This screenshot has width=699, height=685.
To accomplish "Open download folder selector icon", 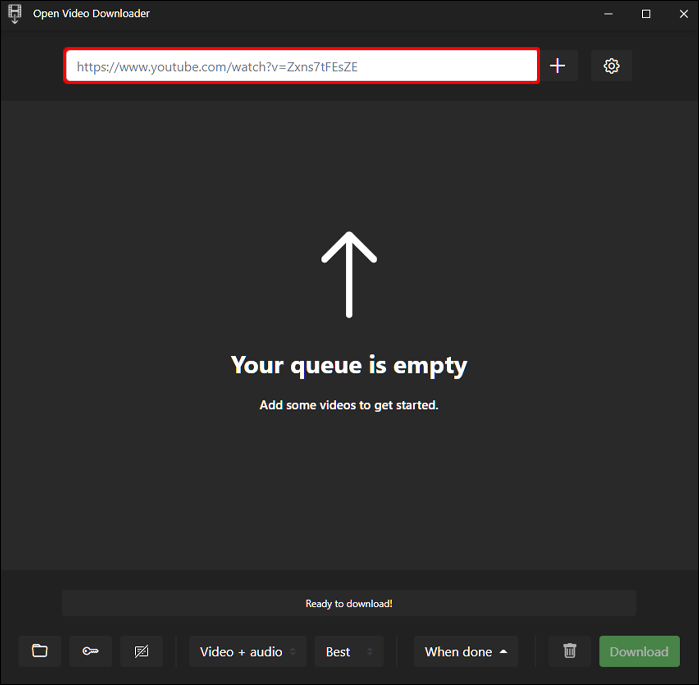I will pos(40,651).
